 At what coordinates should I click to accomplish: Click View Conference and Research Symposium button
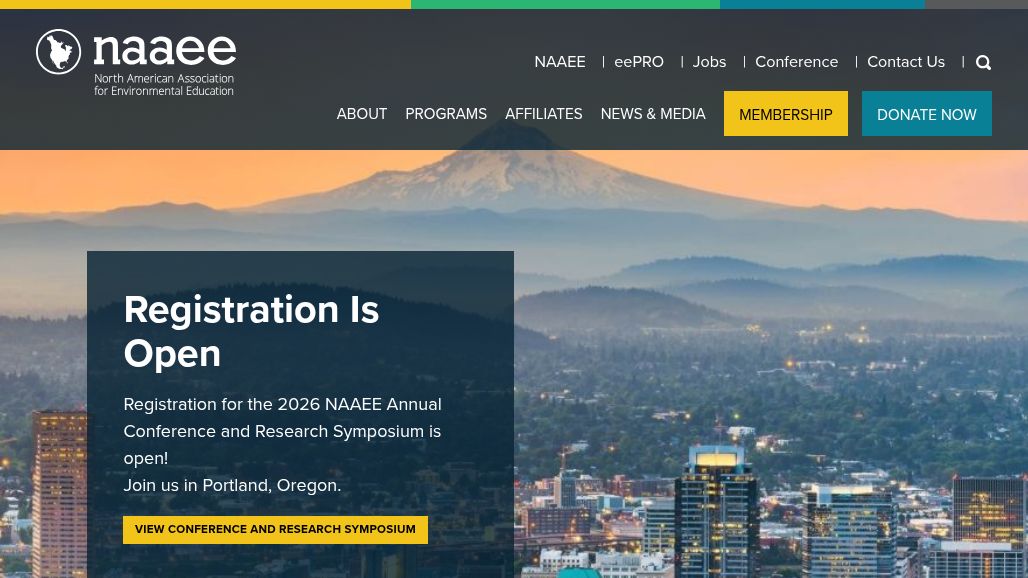point(275,530)
